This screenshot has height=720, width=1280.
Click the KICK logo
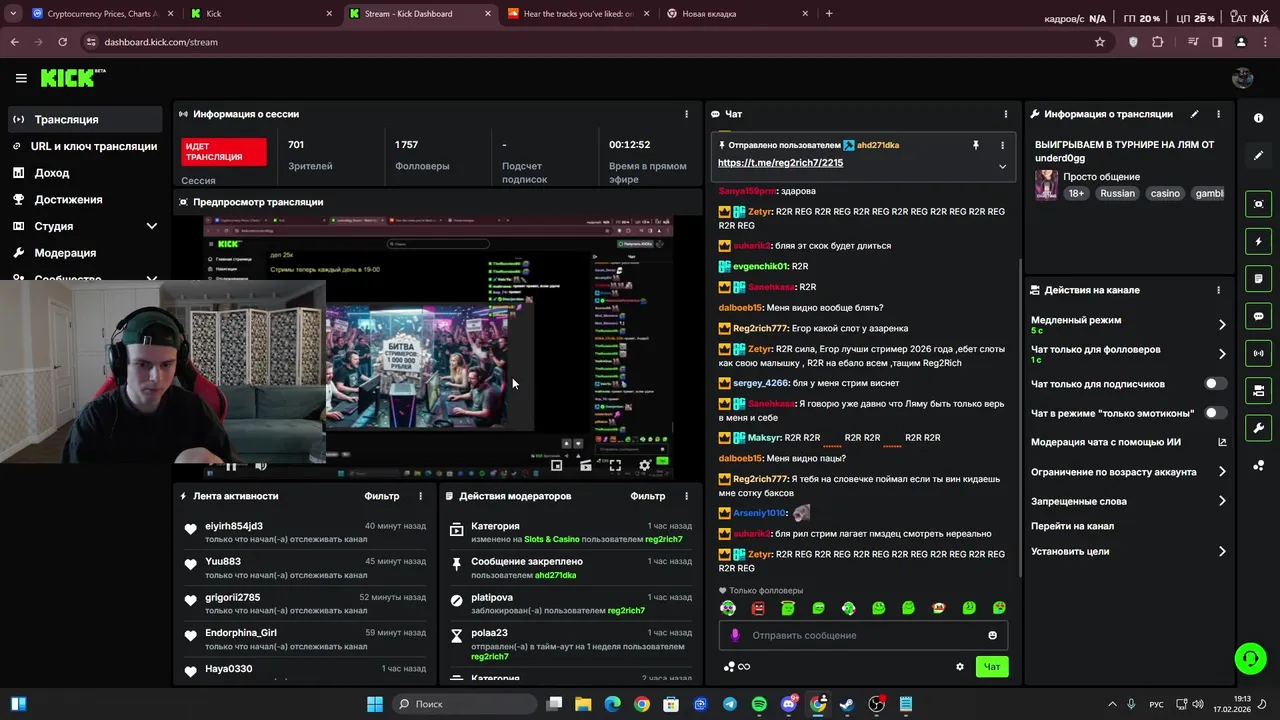point(71,78)
